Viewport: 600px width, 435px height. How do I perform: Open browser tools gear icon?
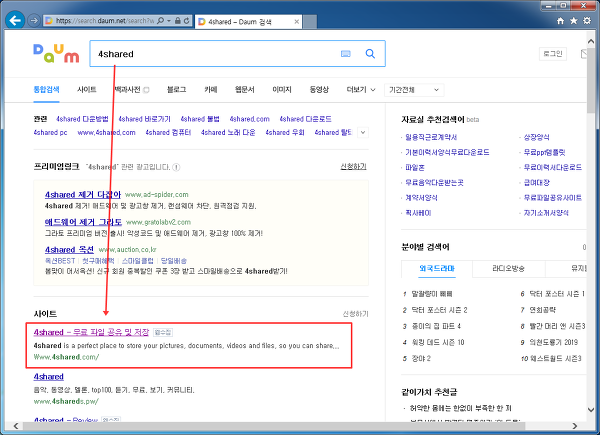[x=587, y=21]
